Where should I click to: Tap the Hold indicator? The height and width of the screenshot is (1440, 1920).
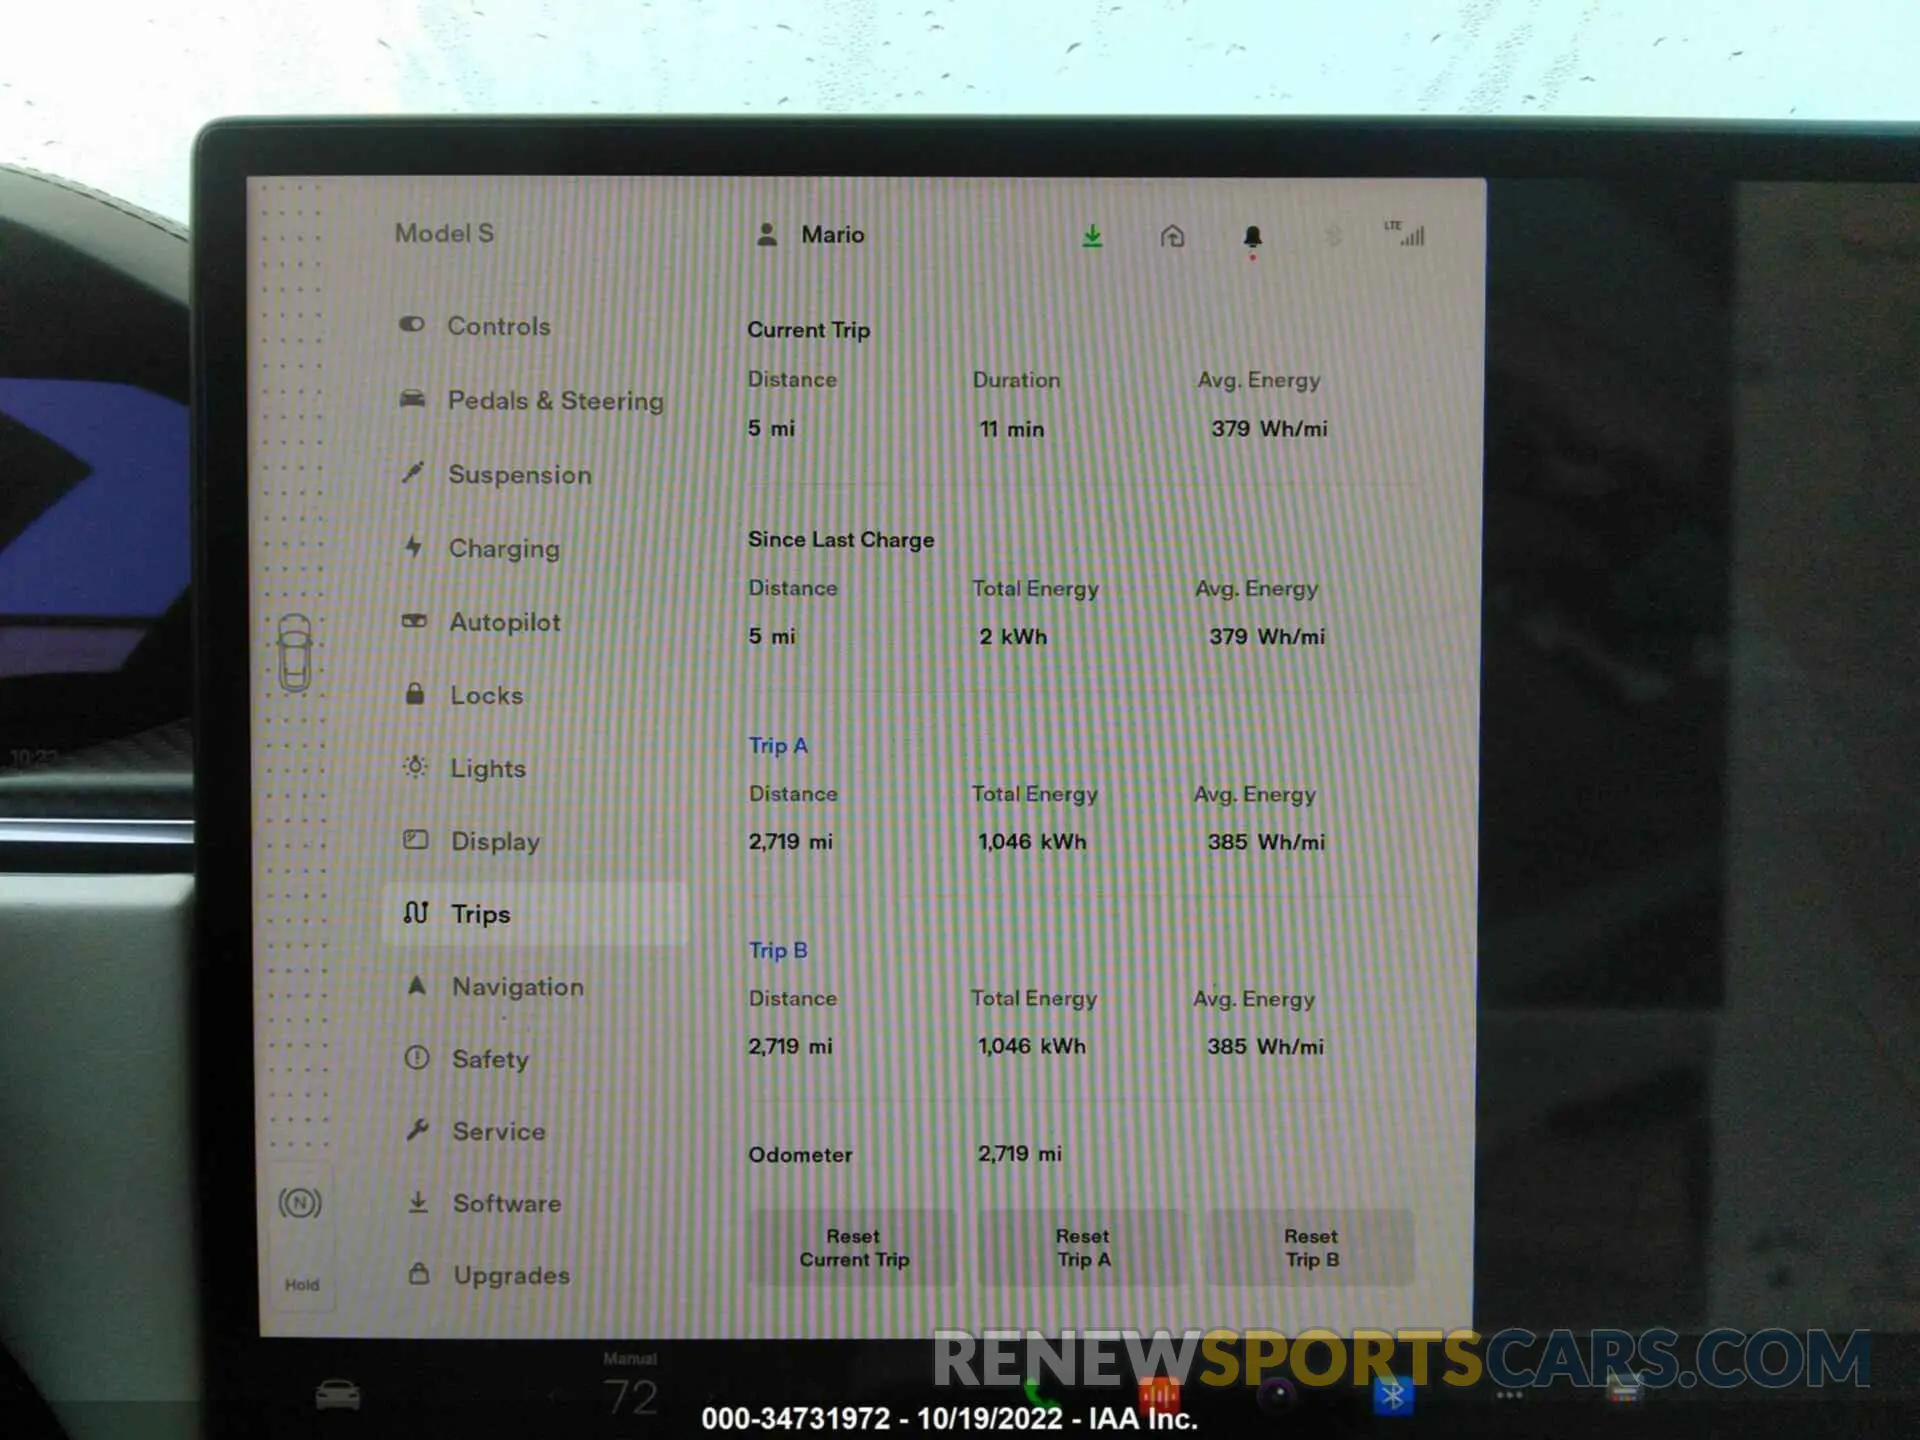(302, 1285)
